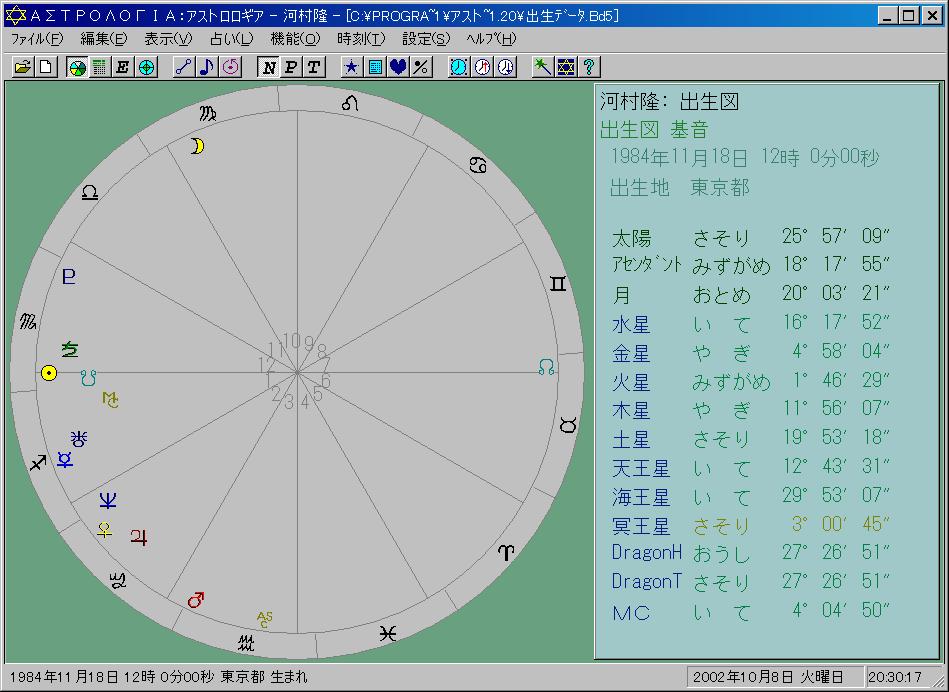Toggle the T chart mode button
Screen dimensions: 949x692
pyautogui.click(x=314, y=67)
